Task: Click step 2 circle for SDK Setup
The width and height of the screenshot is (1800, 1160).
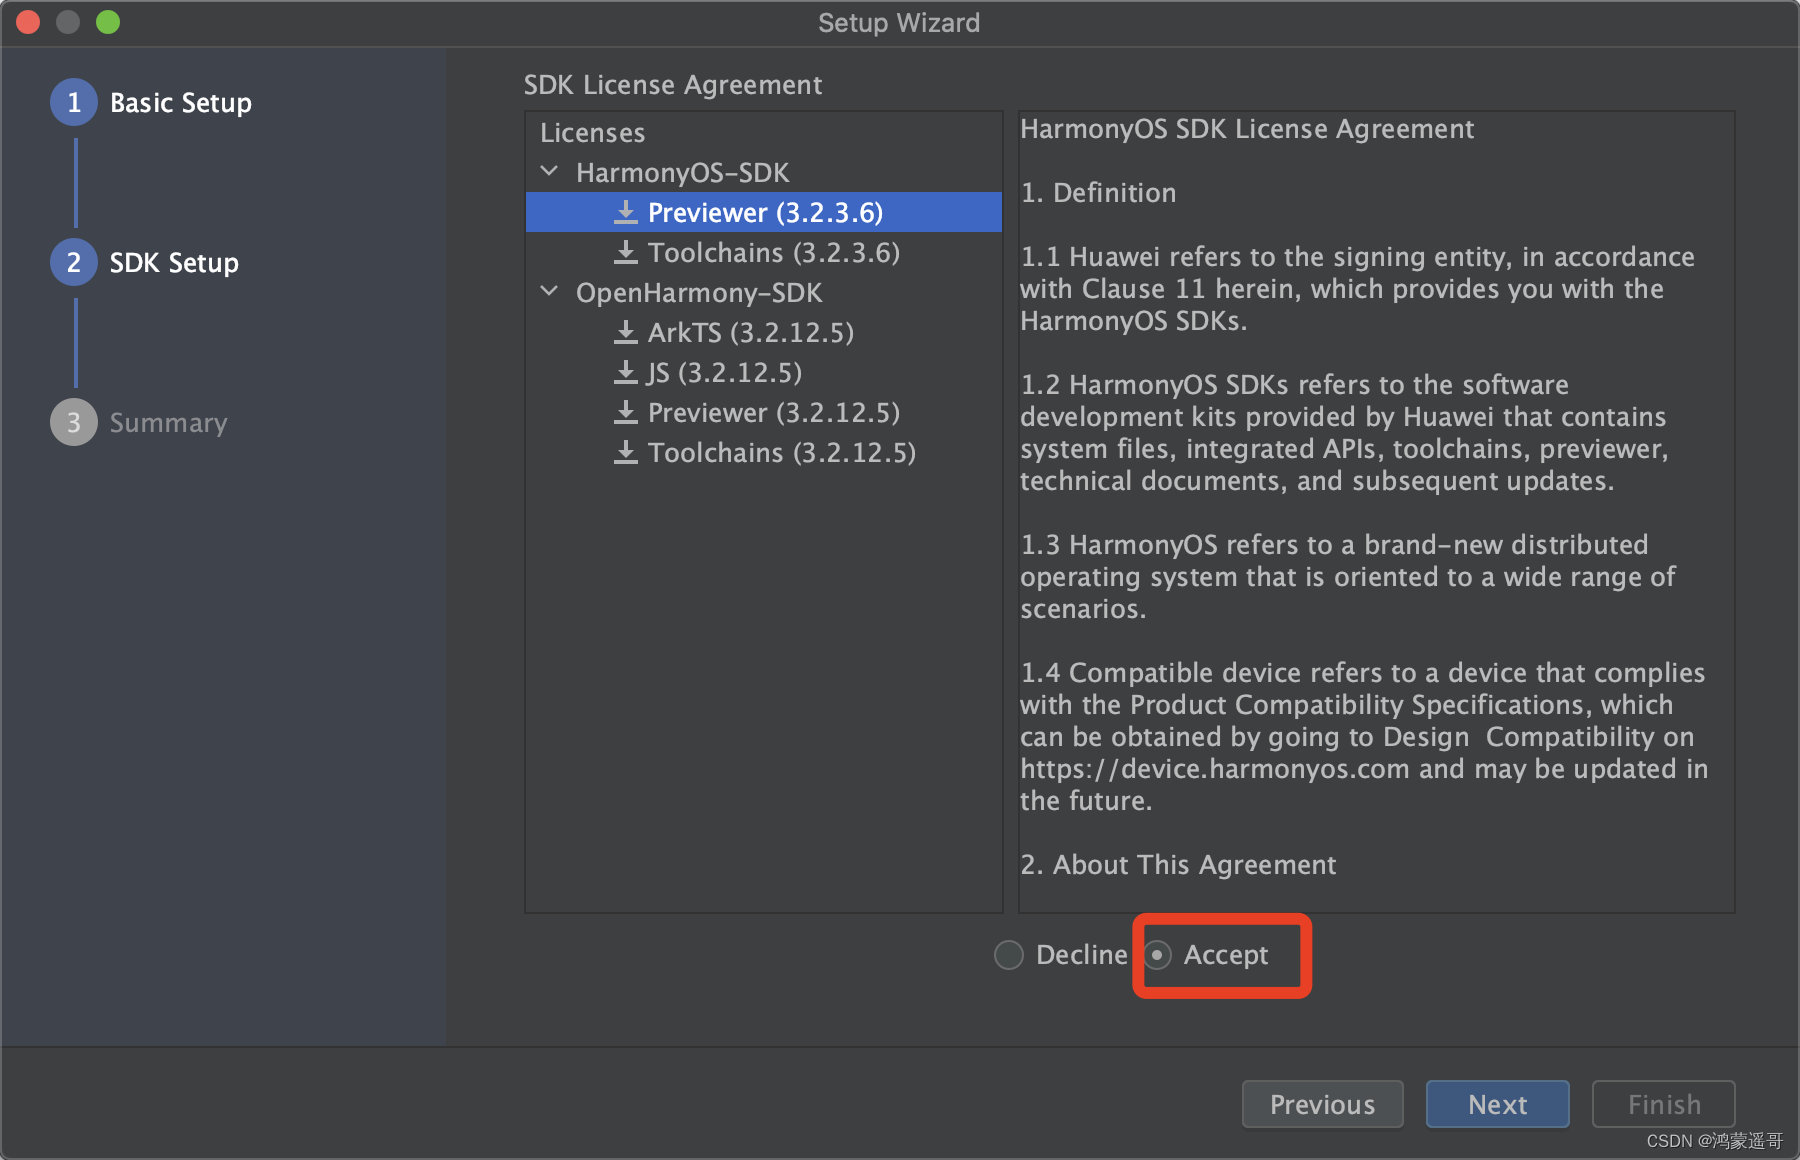Action: click(x=74, y=262)
